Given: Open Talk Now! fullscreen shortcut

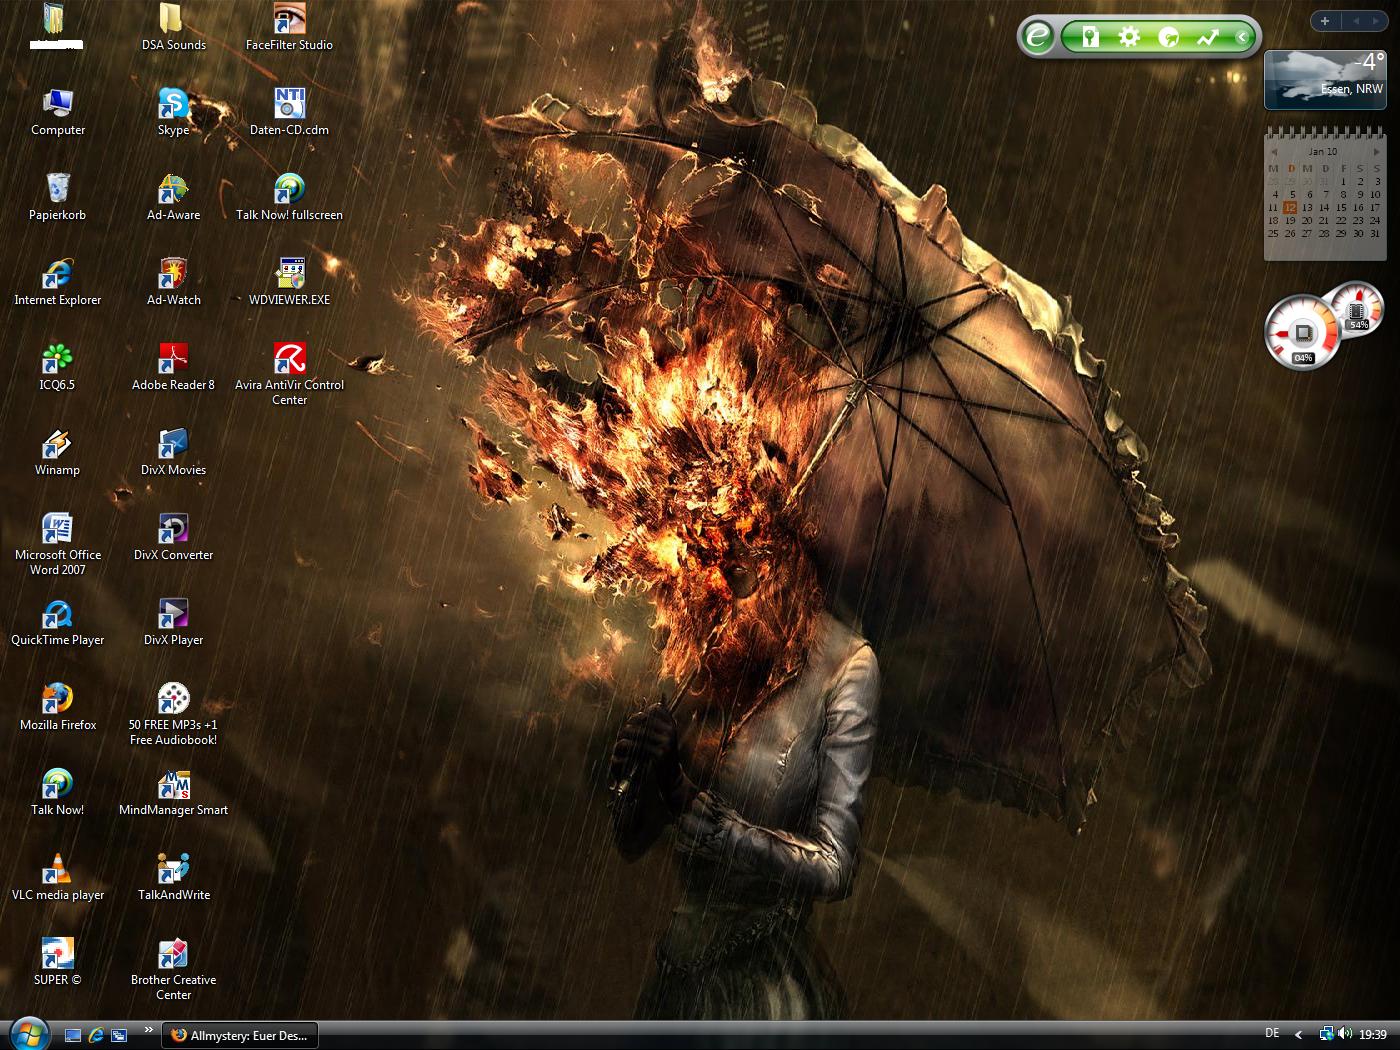Looking at the screenshot, I should point(289,196).
